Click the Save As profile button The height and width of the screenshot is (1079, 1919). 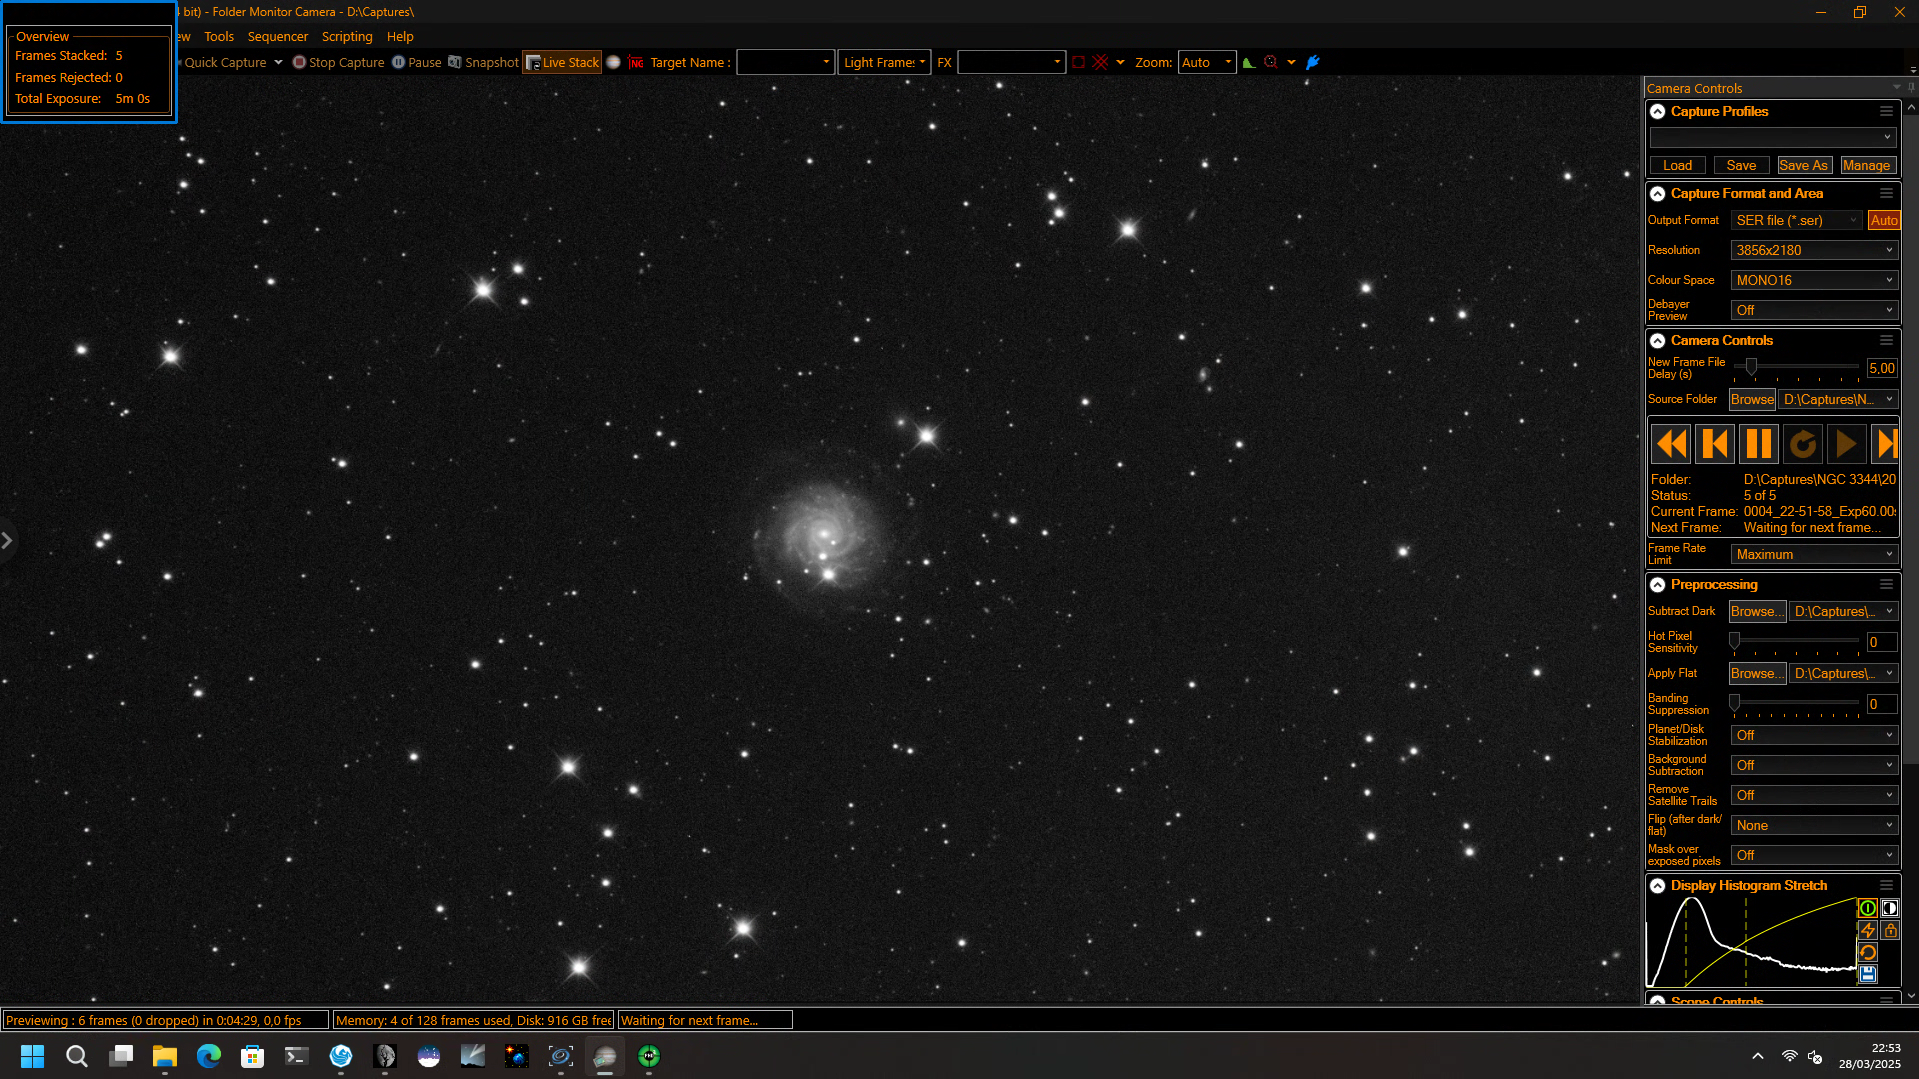1803,166
